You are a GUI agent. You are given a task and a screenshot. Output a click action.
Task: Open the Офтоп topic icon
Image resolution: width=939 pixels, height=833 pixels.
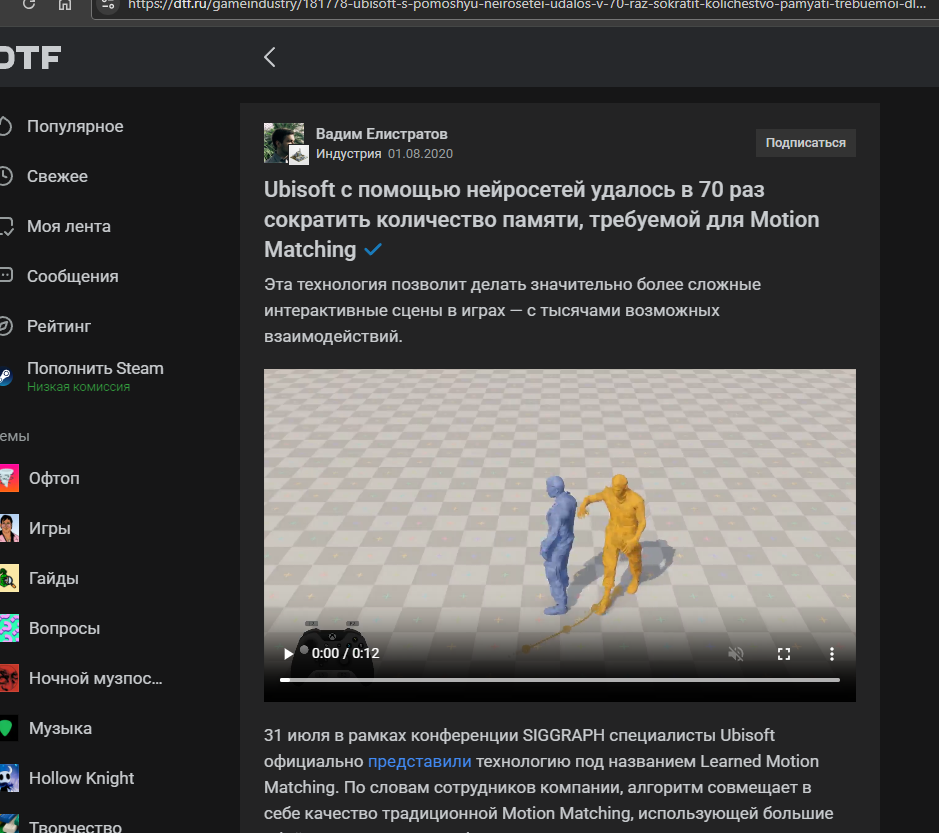point(9,478)
